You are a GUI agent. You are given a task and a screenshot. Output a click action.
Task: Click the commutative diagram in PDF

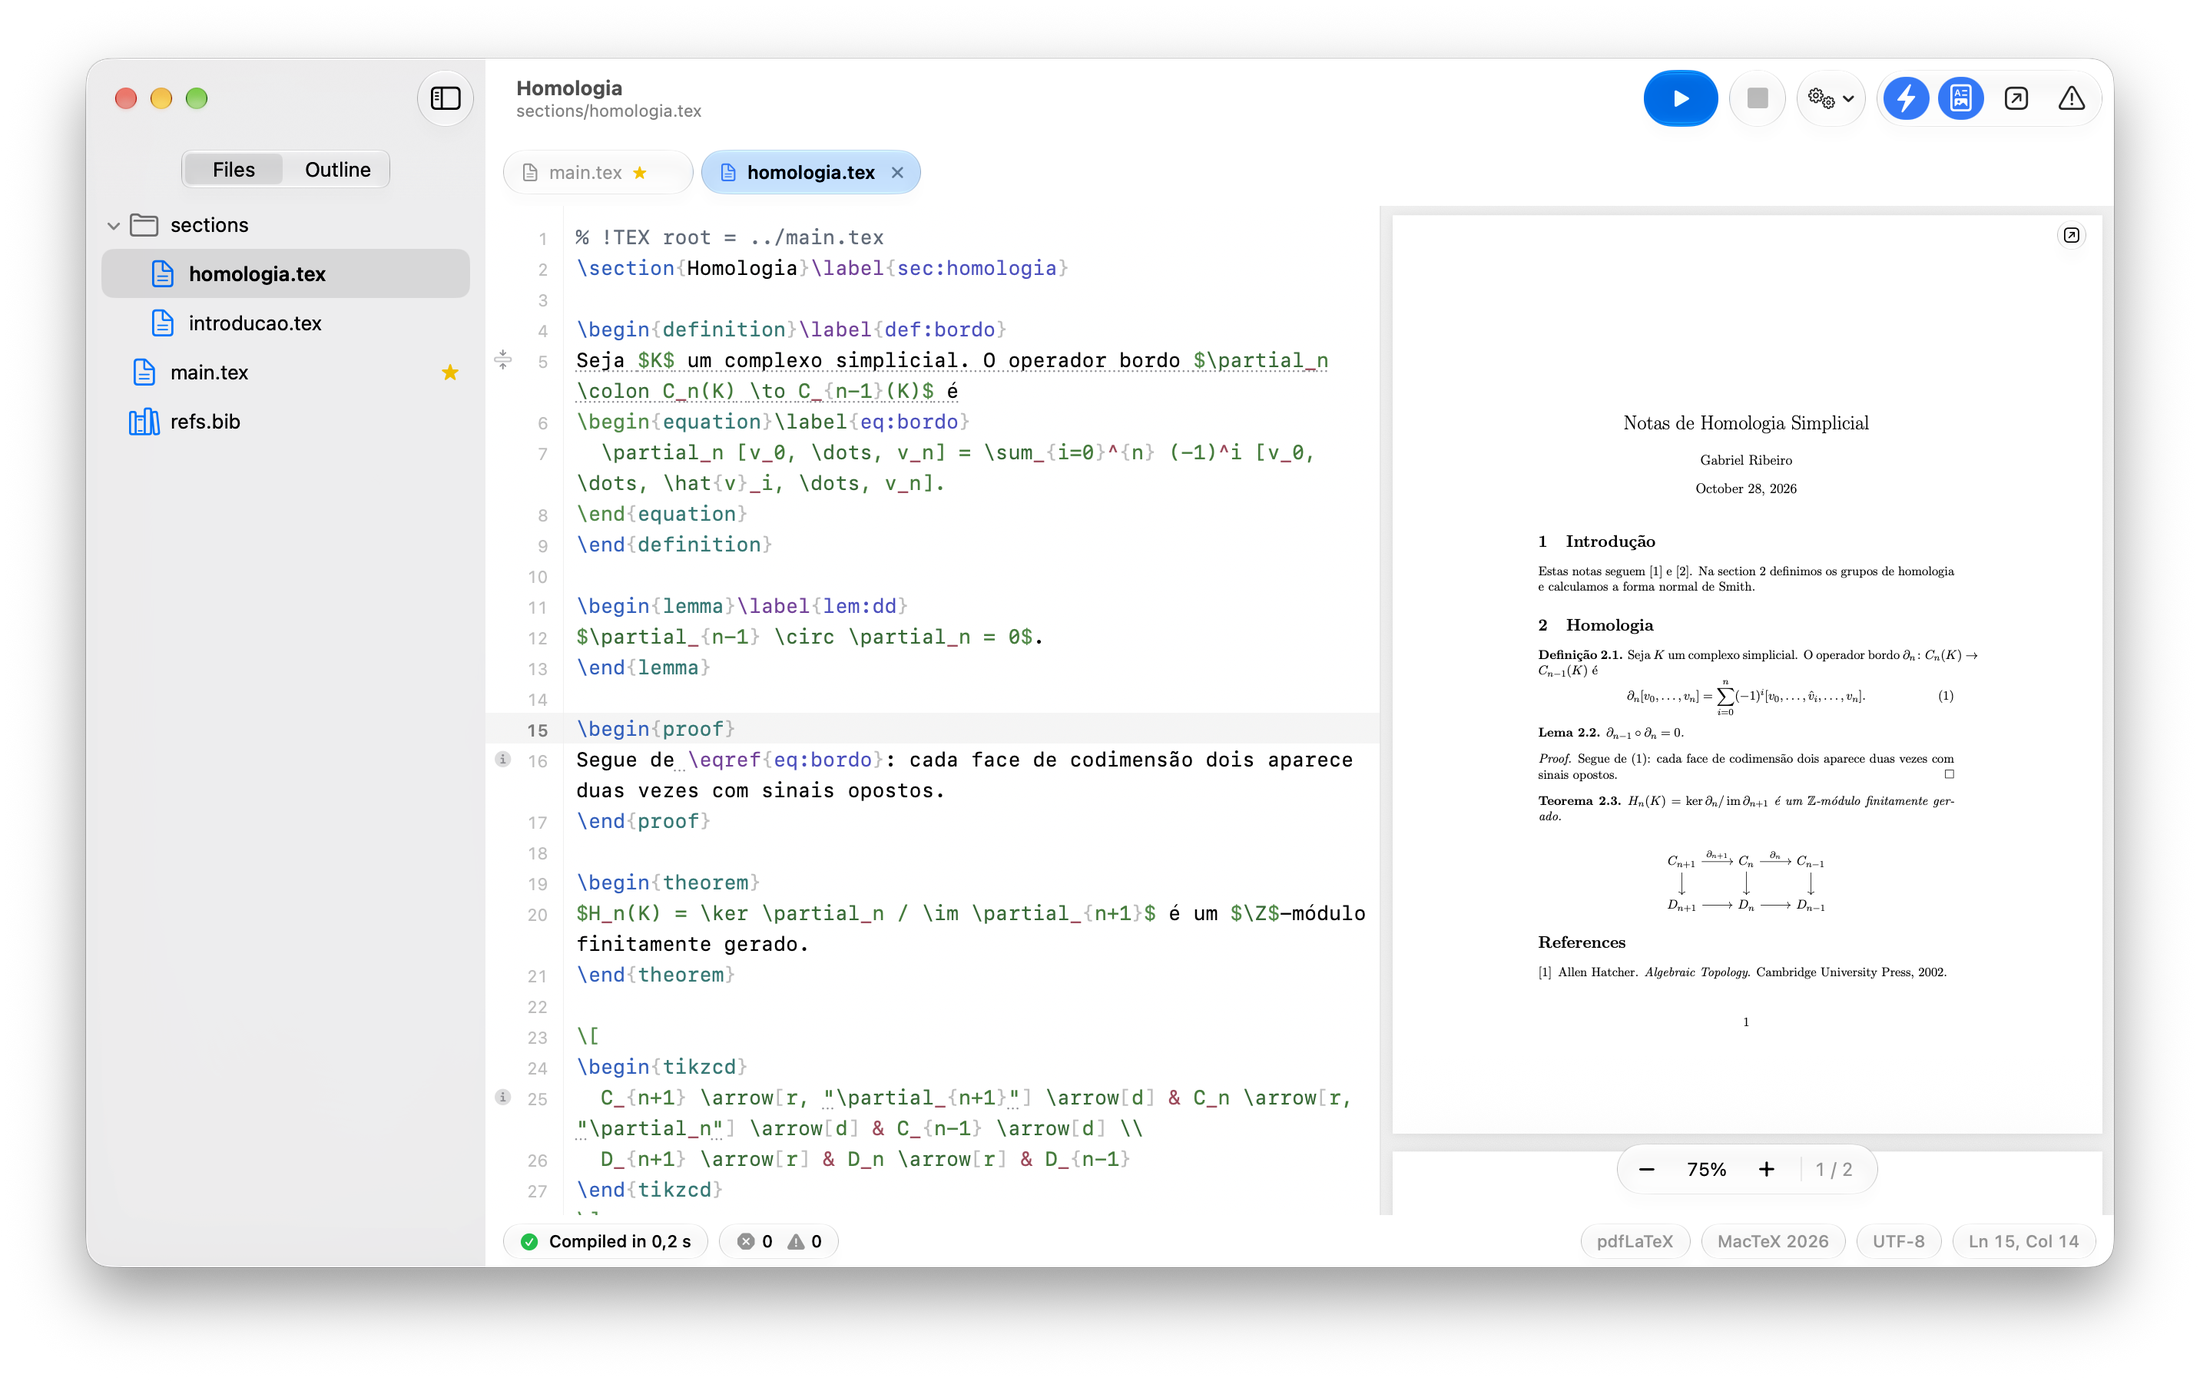coord(1746,882)
